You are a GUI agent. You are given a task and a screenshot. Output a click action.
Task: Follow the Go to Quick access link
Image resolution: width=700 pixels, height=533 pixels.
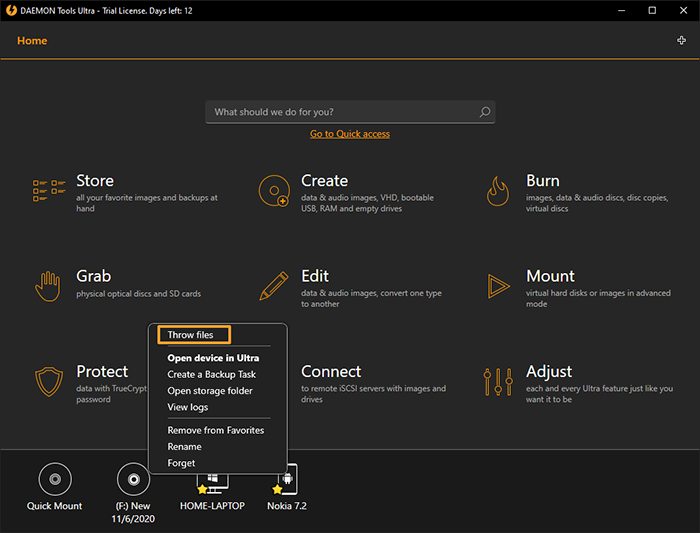coord(350,134)
